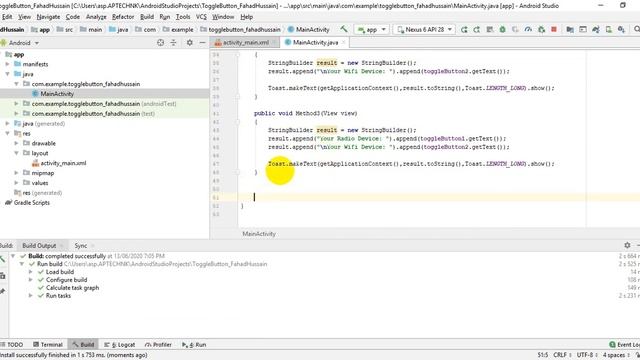This screenshot has width=640, height=360.
Task: Collapse the java folder in project tree
Action: [x=7, y=74]
